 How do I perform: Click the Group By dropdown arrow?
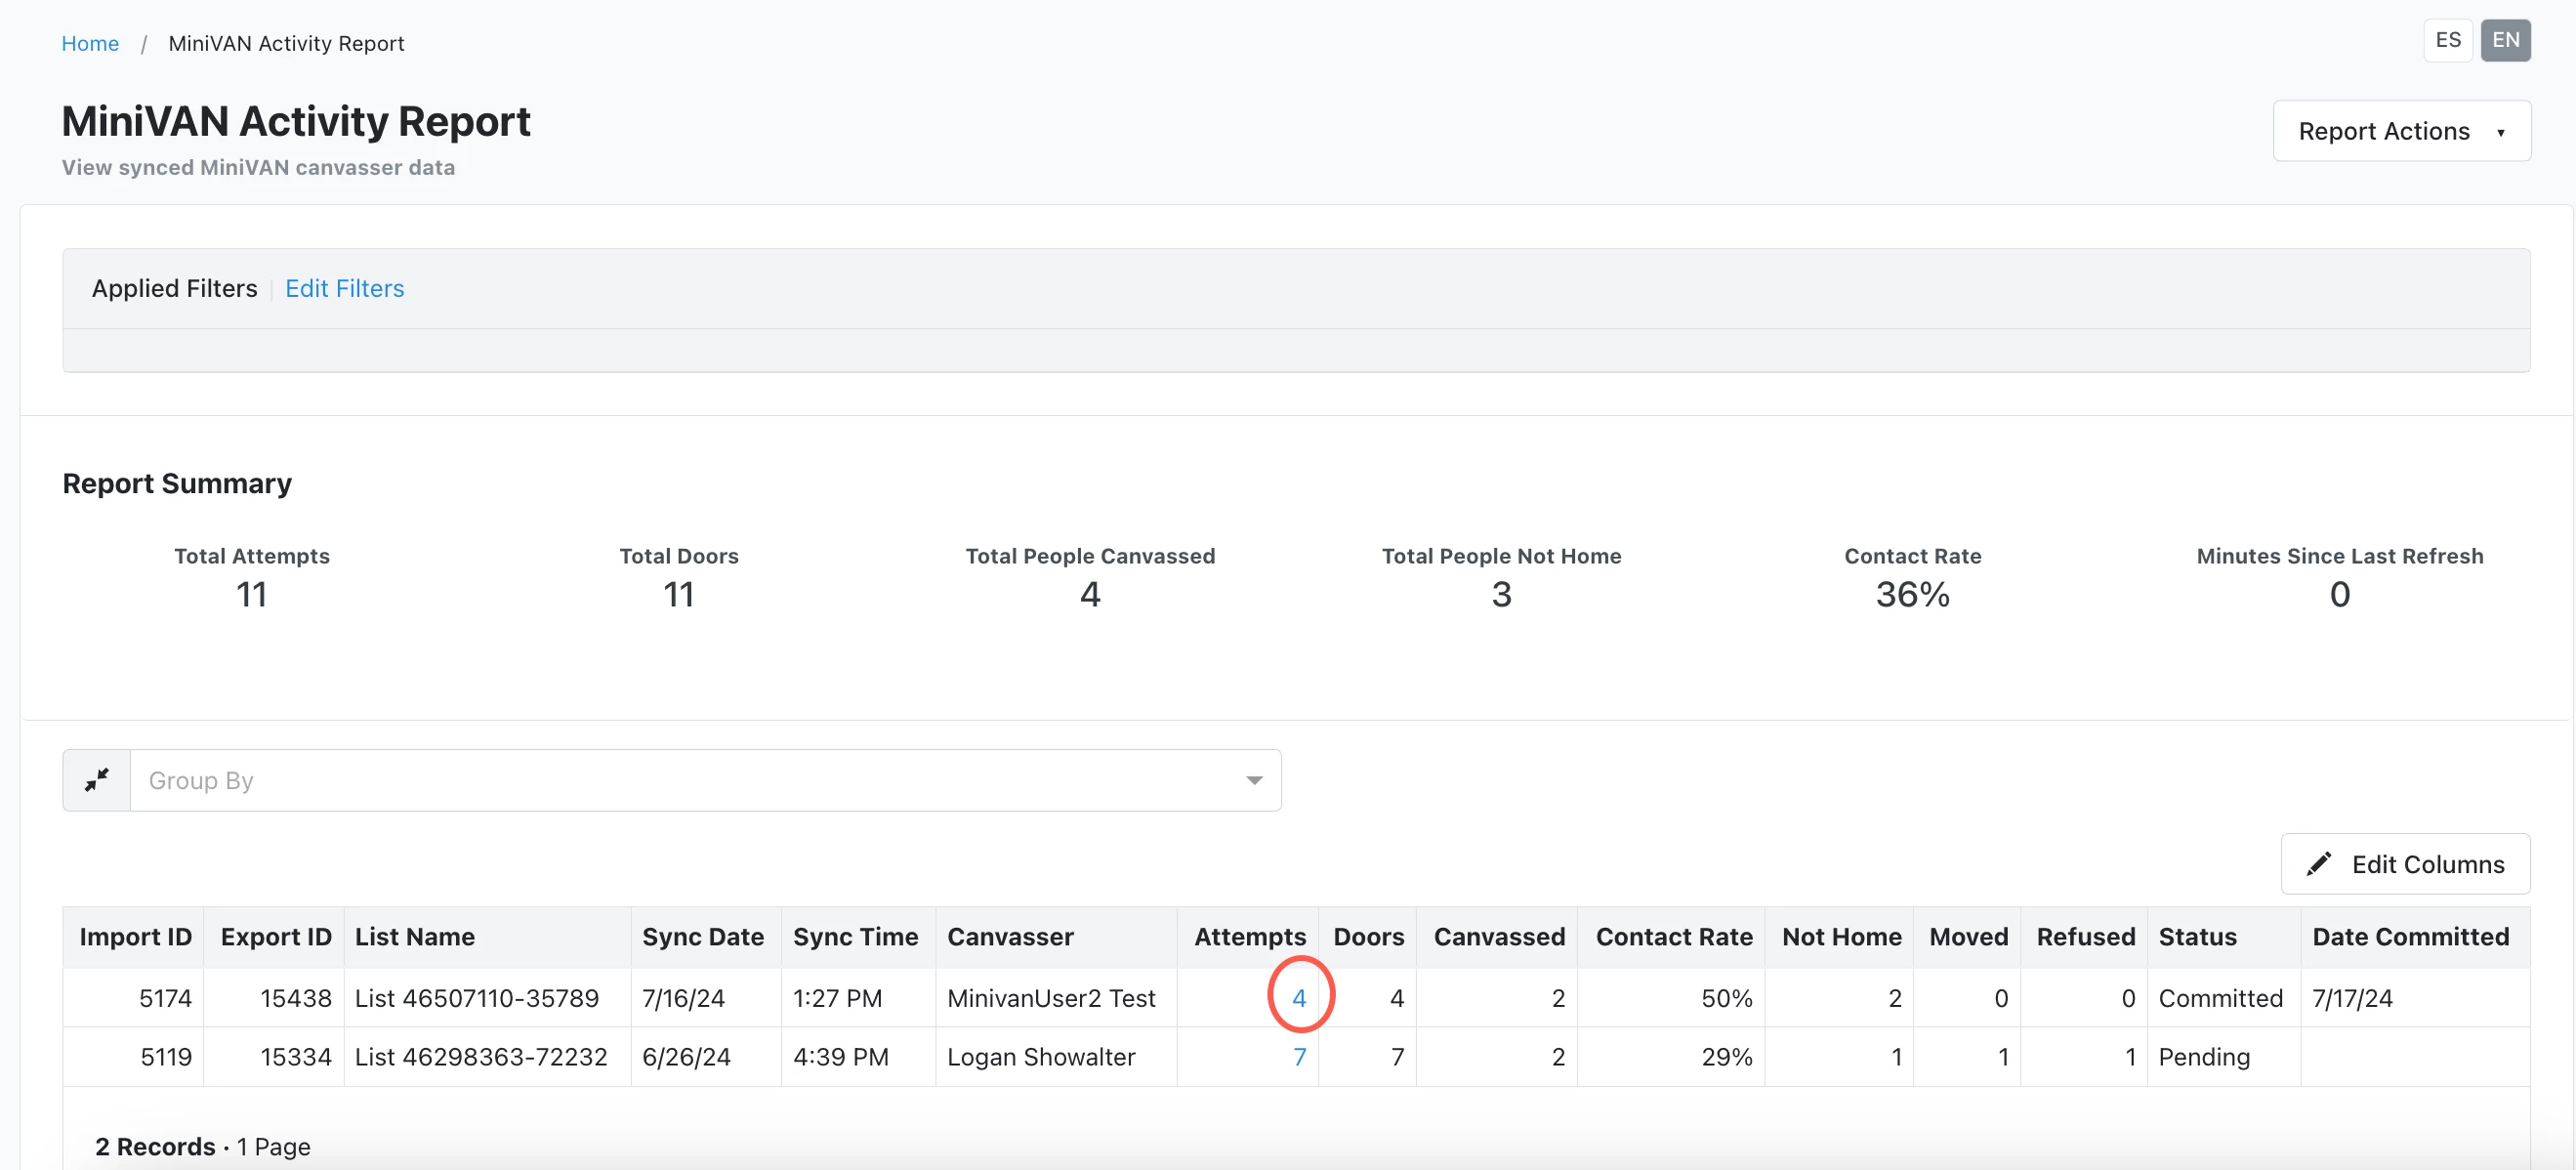(1253, 780)
